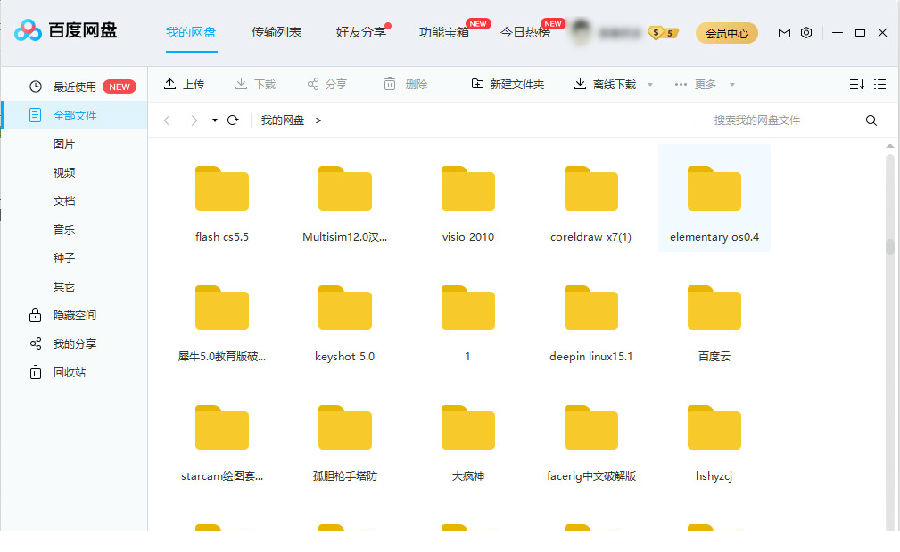This screenshot has width=900, height=552.
Task: Select the keyshot 5.0 folder
Action: (x=344, y=323)
